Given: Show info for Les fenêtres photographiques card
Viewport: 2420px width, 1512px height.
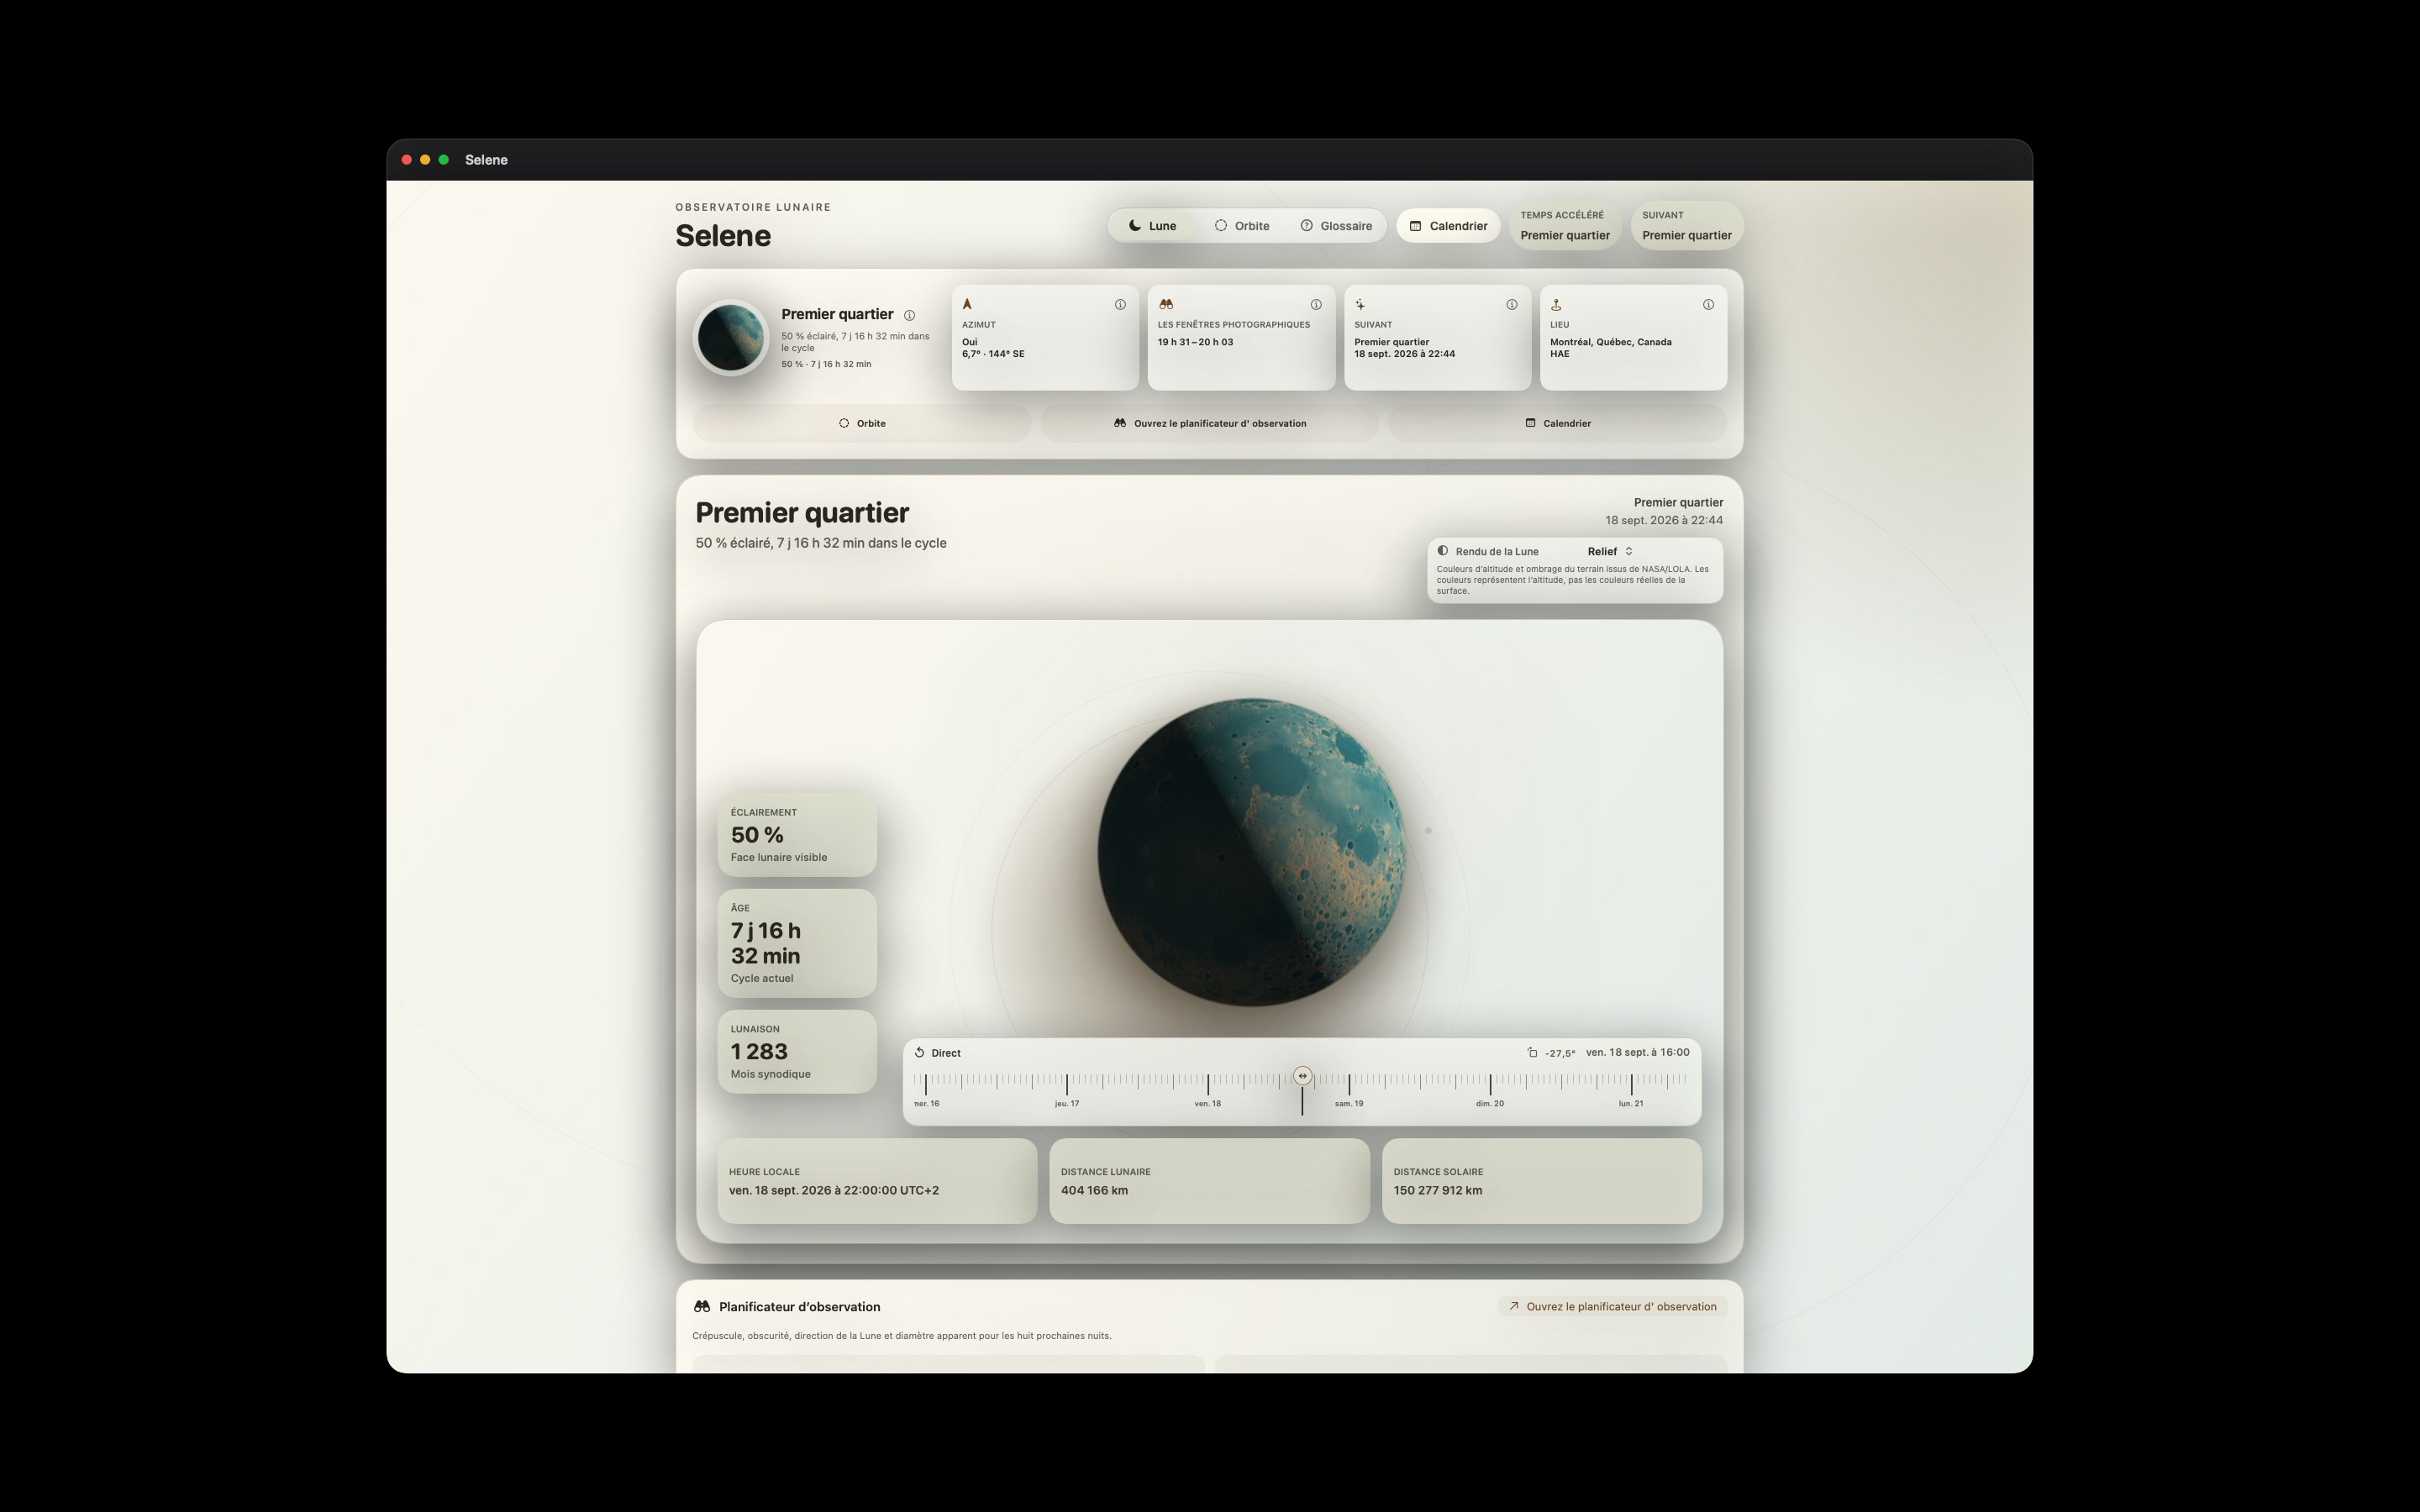Looking at the screenshot, I should (x=1316, y=305).
